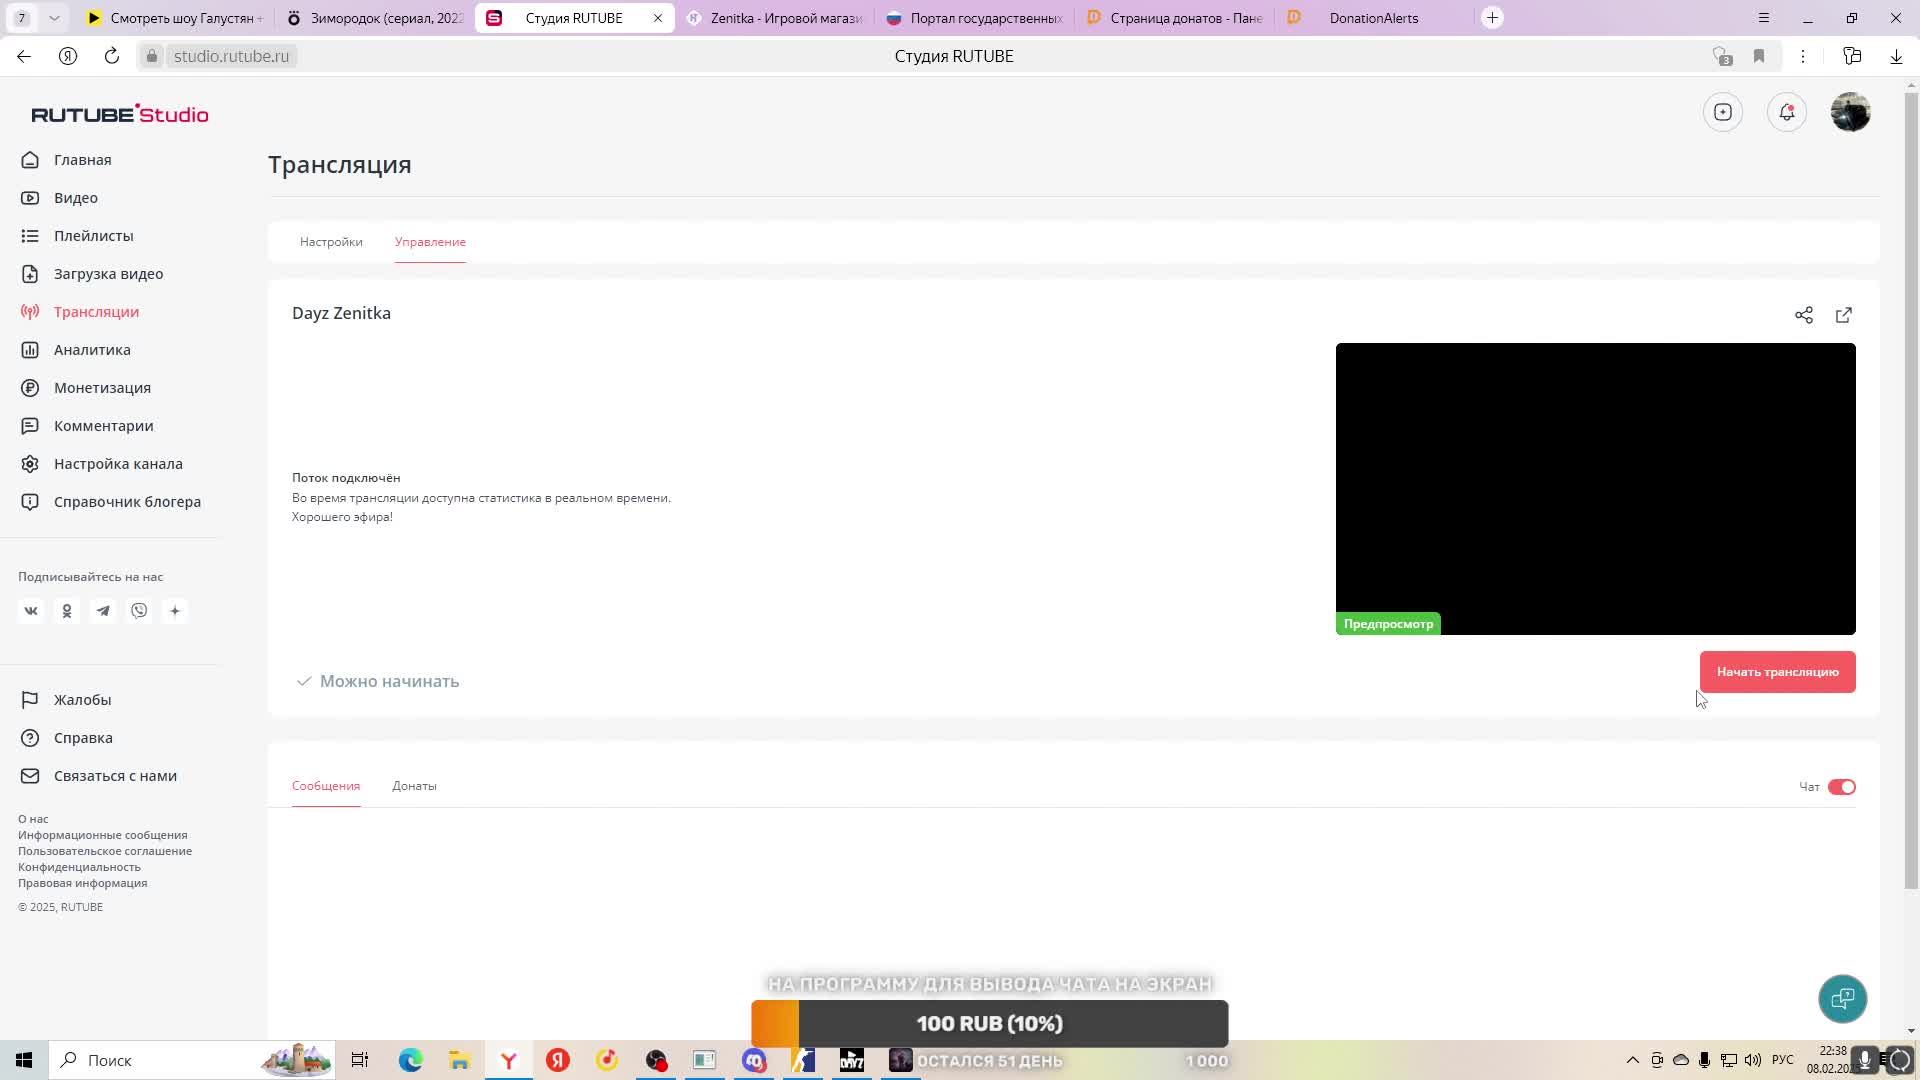Open the Odnoklassniki social link icon
The image size is (1920, 1080).
(x=67, y=611)
